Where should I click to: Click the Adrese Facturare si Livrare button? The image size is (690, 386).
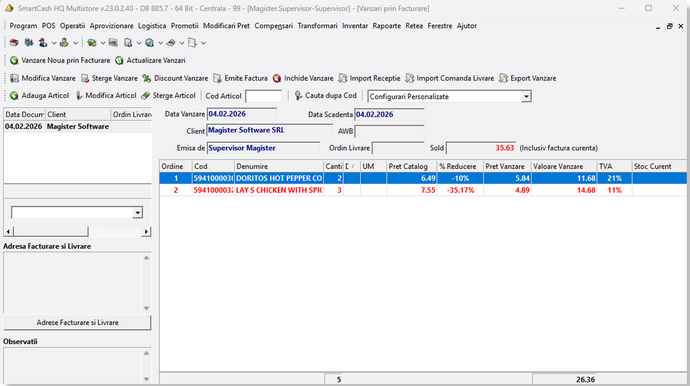pos(77,323)
